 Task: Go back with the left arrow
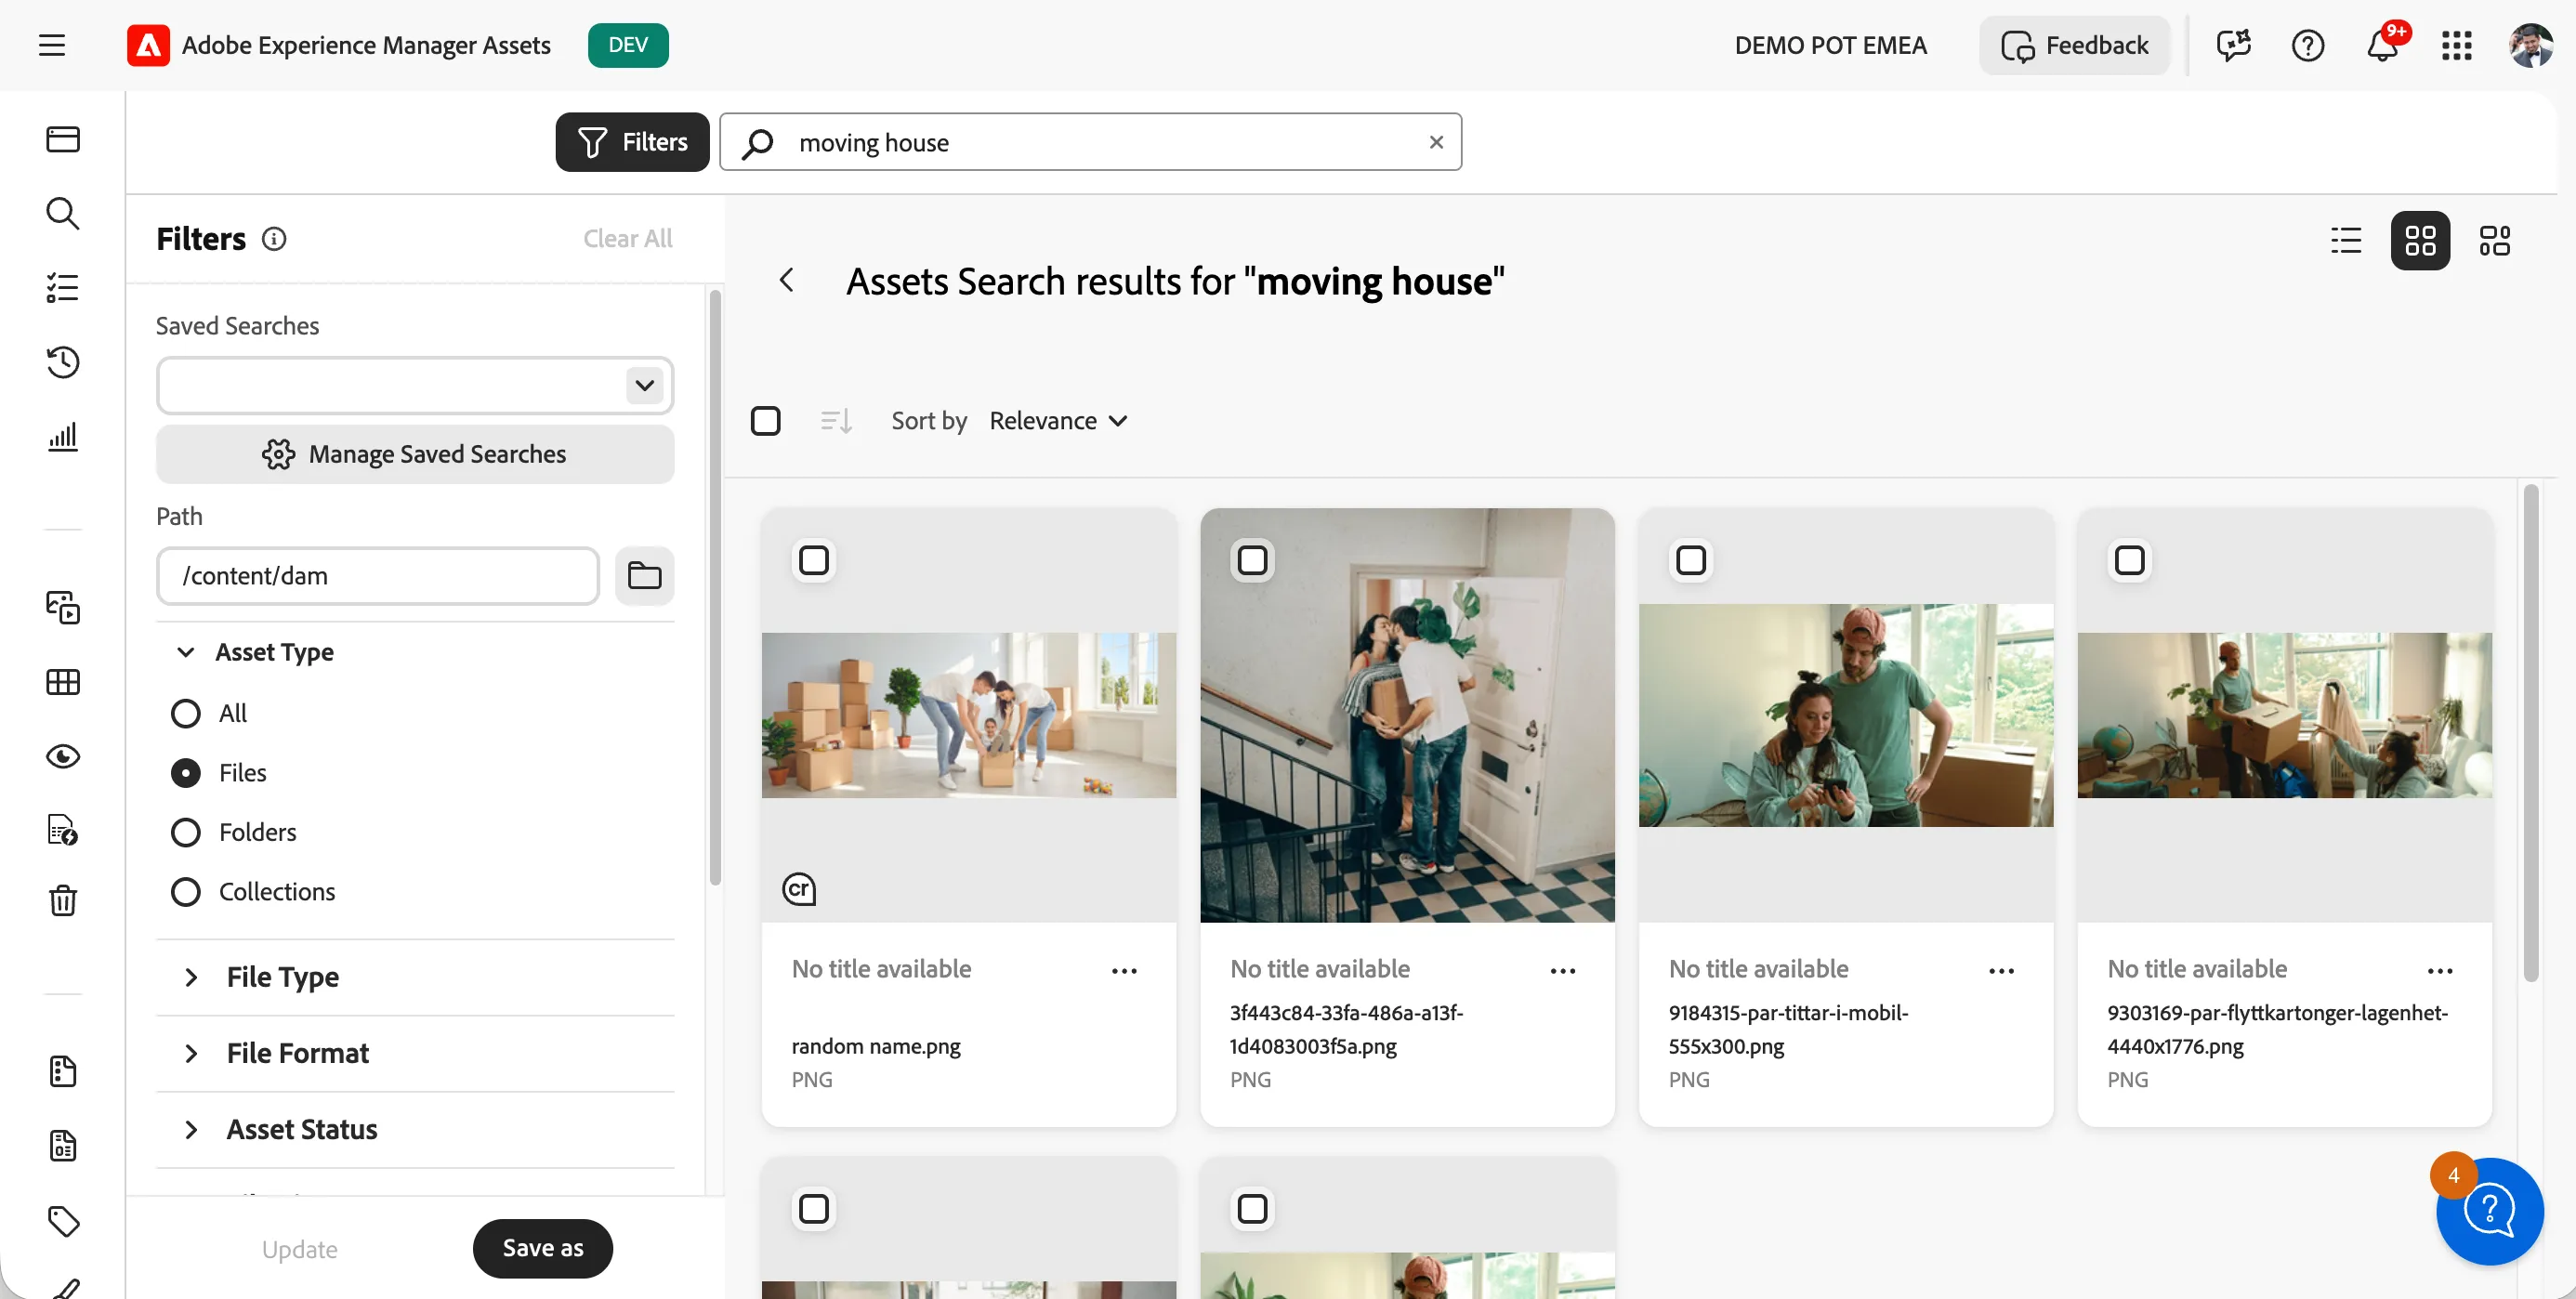click(x=788, y=281)
